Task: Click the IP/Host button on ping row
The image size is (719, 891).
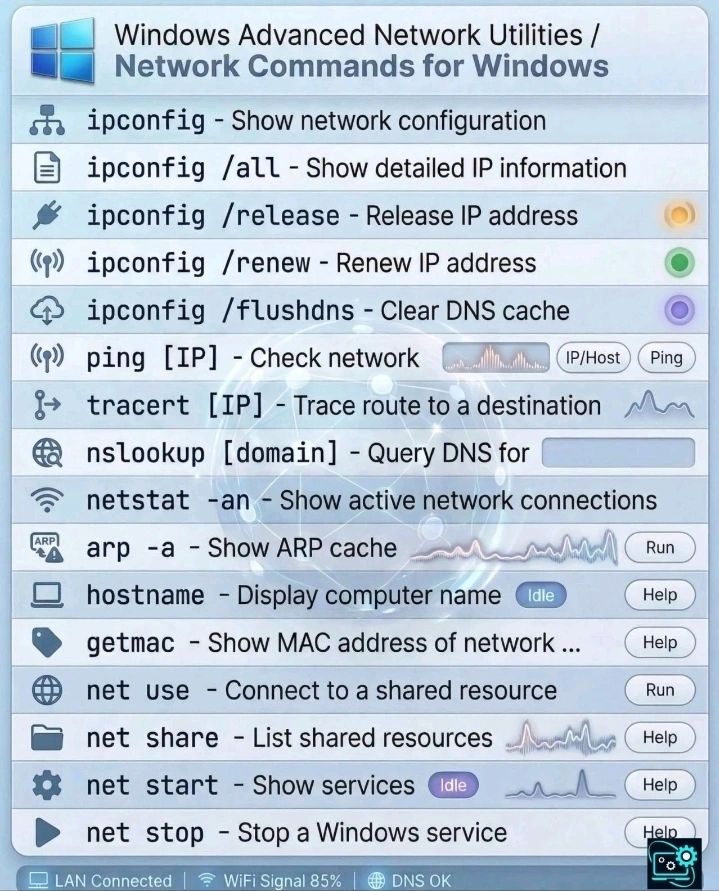Action: point(593,357)
